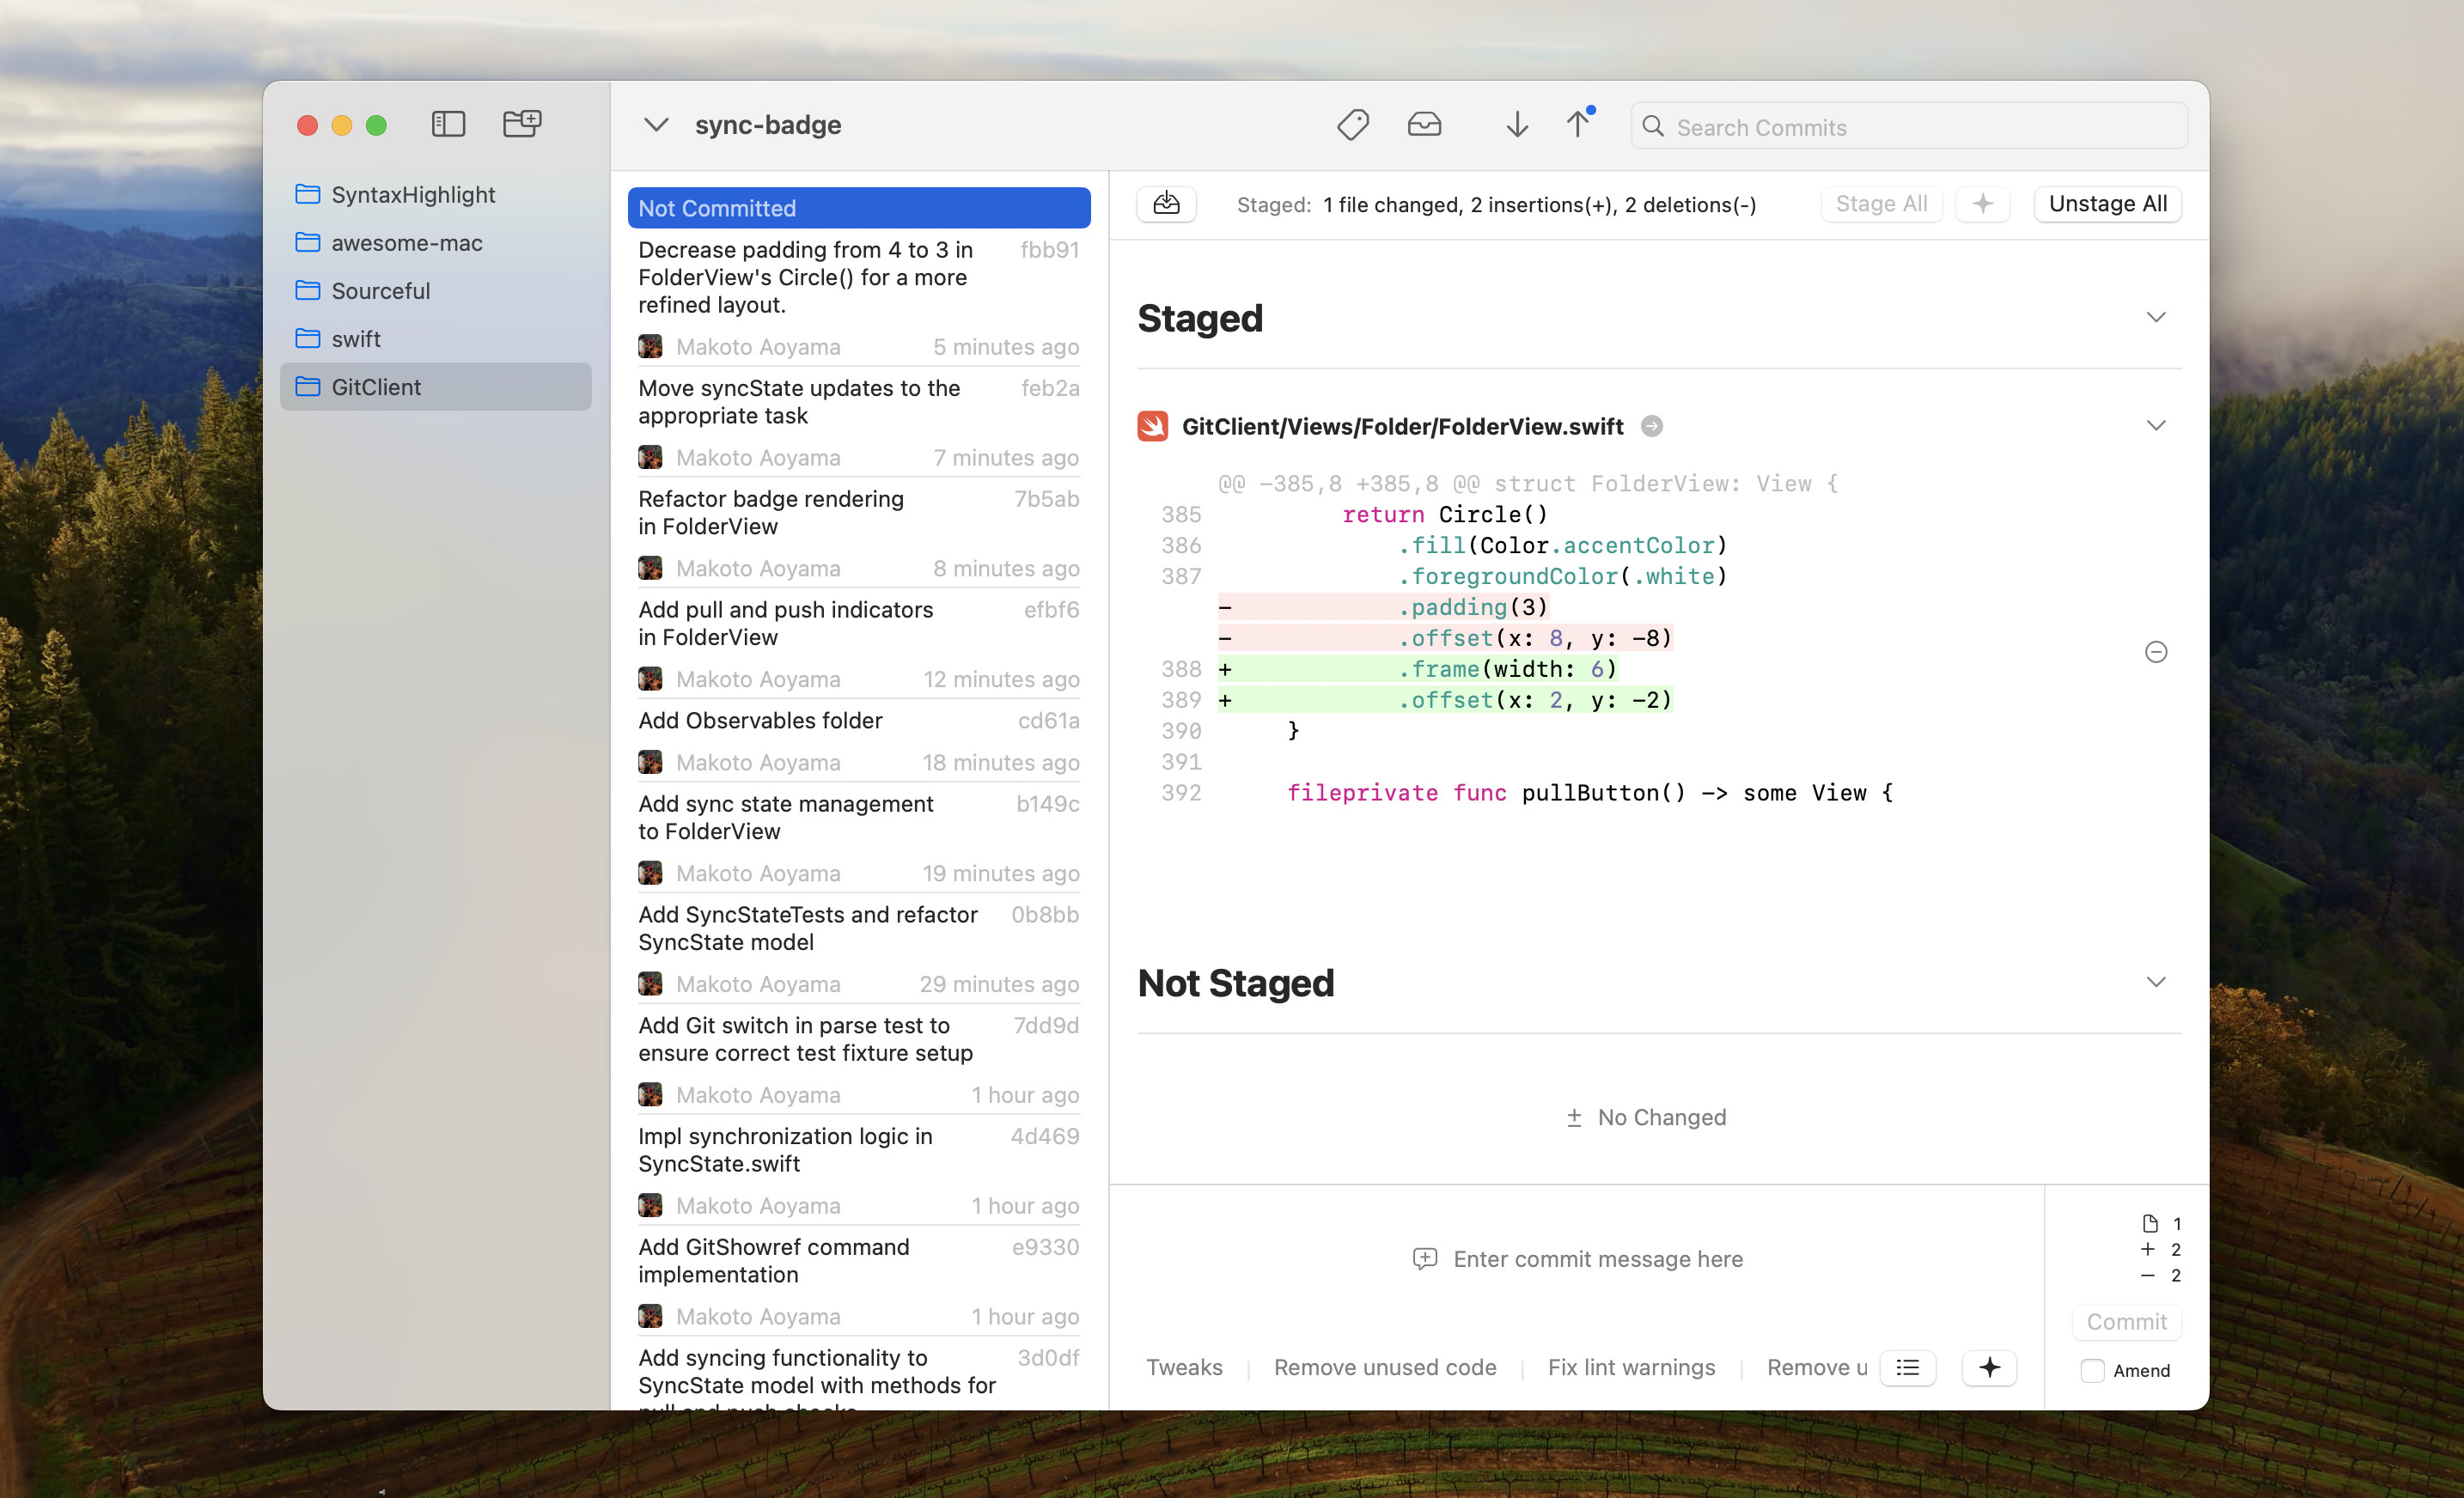Image resolution: width=2464 pixels, height=1498 pixels.
Task: Open the tags icon in toolbar
Action: [1352, 125]
